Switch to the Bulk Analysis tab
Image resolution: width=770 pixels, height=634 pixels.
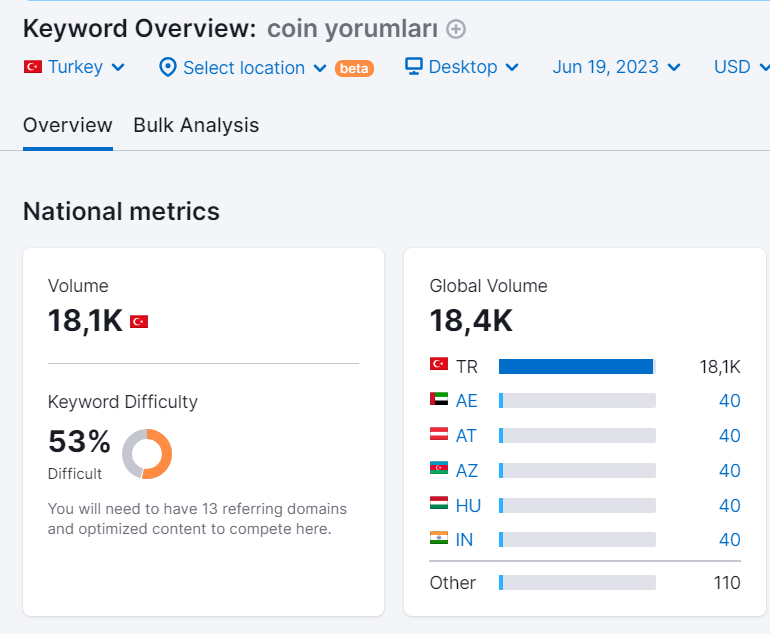(x=196, y=125)
